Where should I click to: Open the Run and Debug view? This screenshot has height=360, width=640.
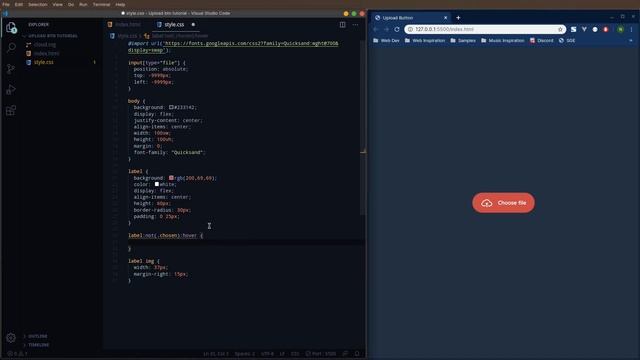tap(11, 89)
